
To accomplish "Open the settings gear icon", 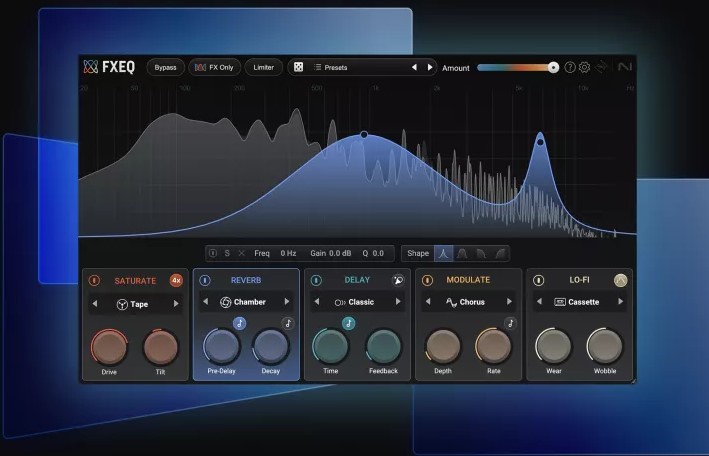I will click(584, 67).
